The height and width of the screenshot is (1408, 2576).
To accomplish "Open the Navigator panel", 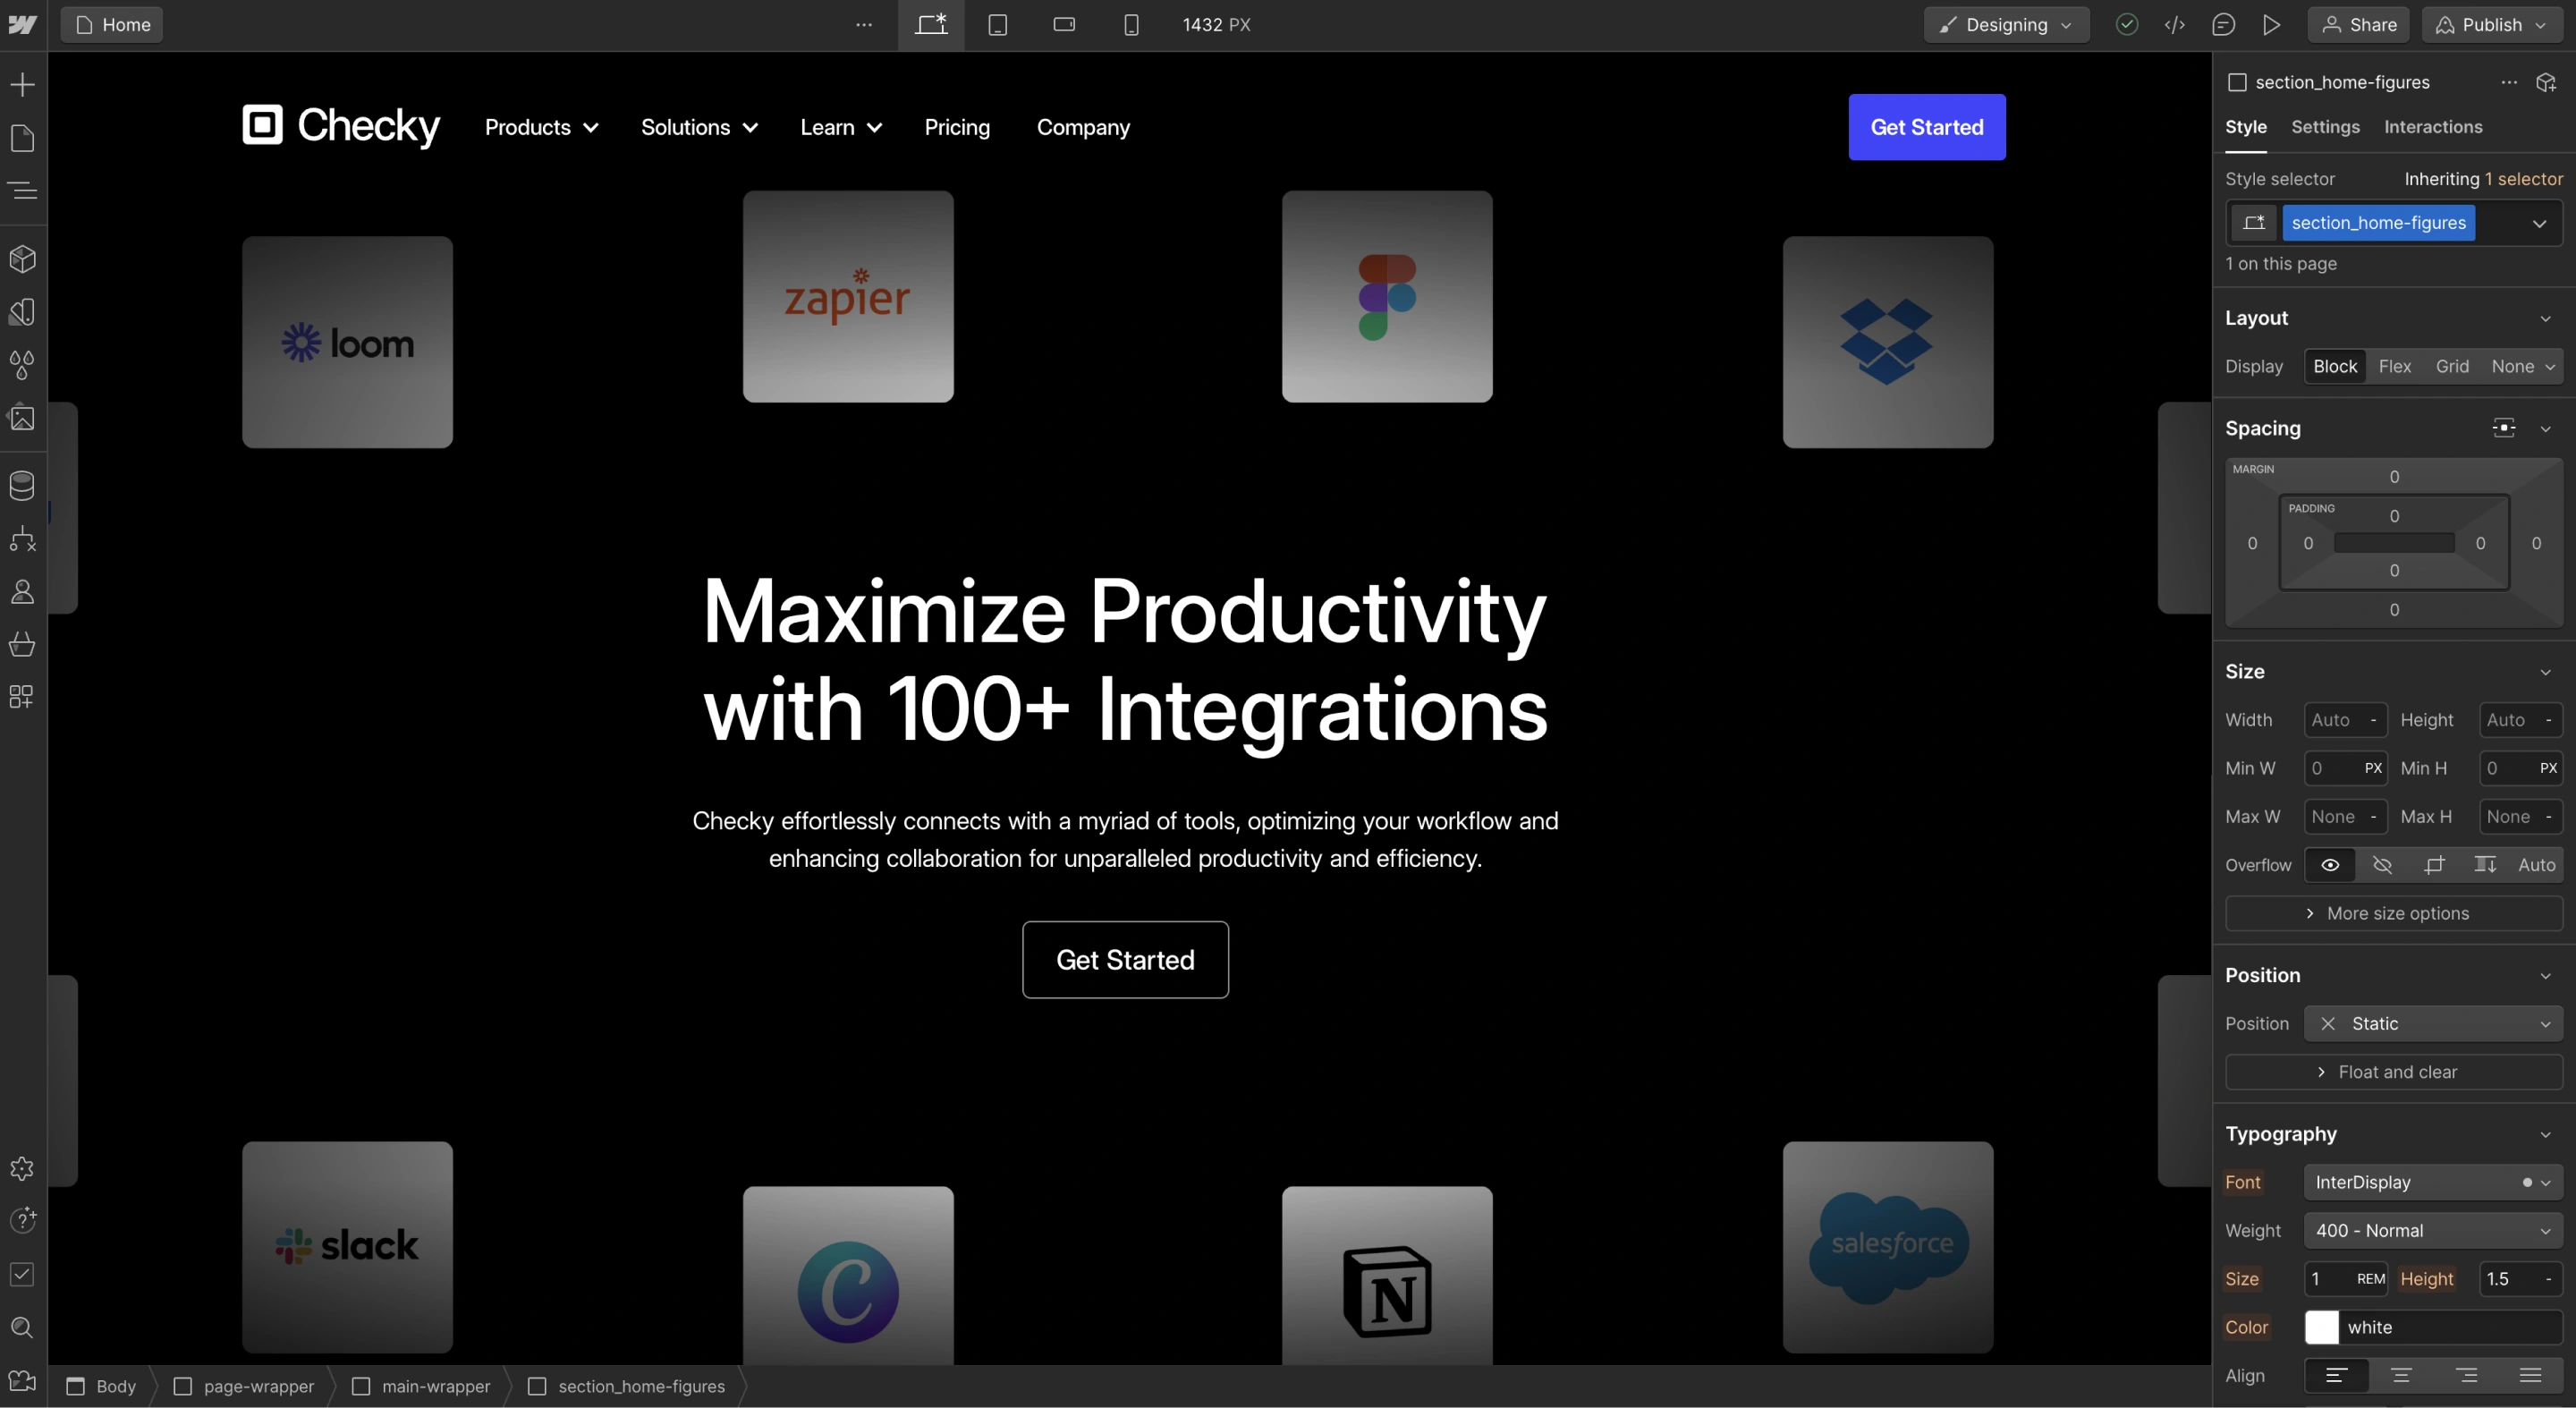I will (x=22, y=191).
